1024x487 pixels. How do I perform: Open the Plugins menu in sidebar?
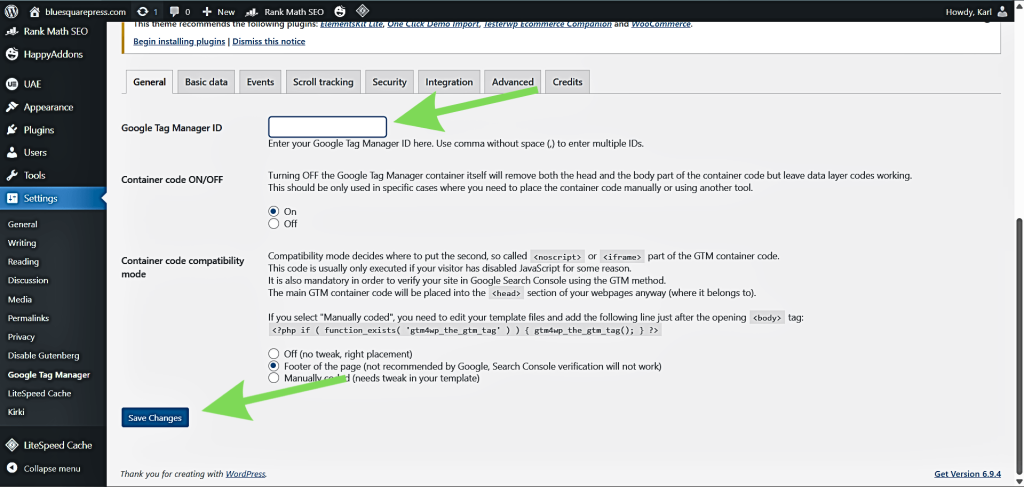coord(38,130)
